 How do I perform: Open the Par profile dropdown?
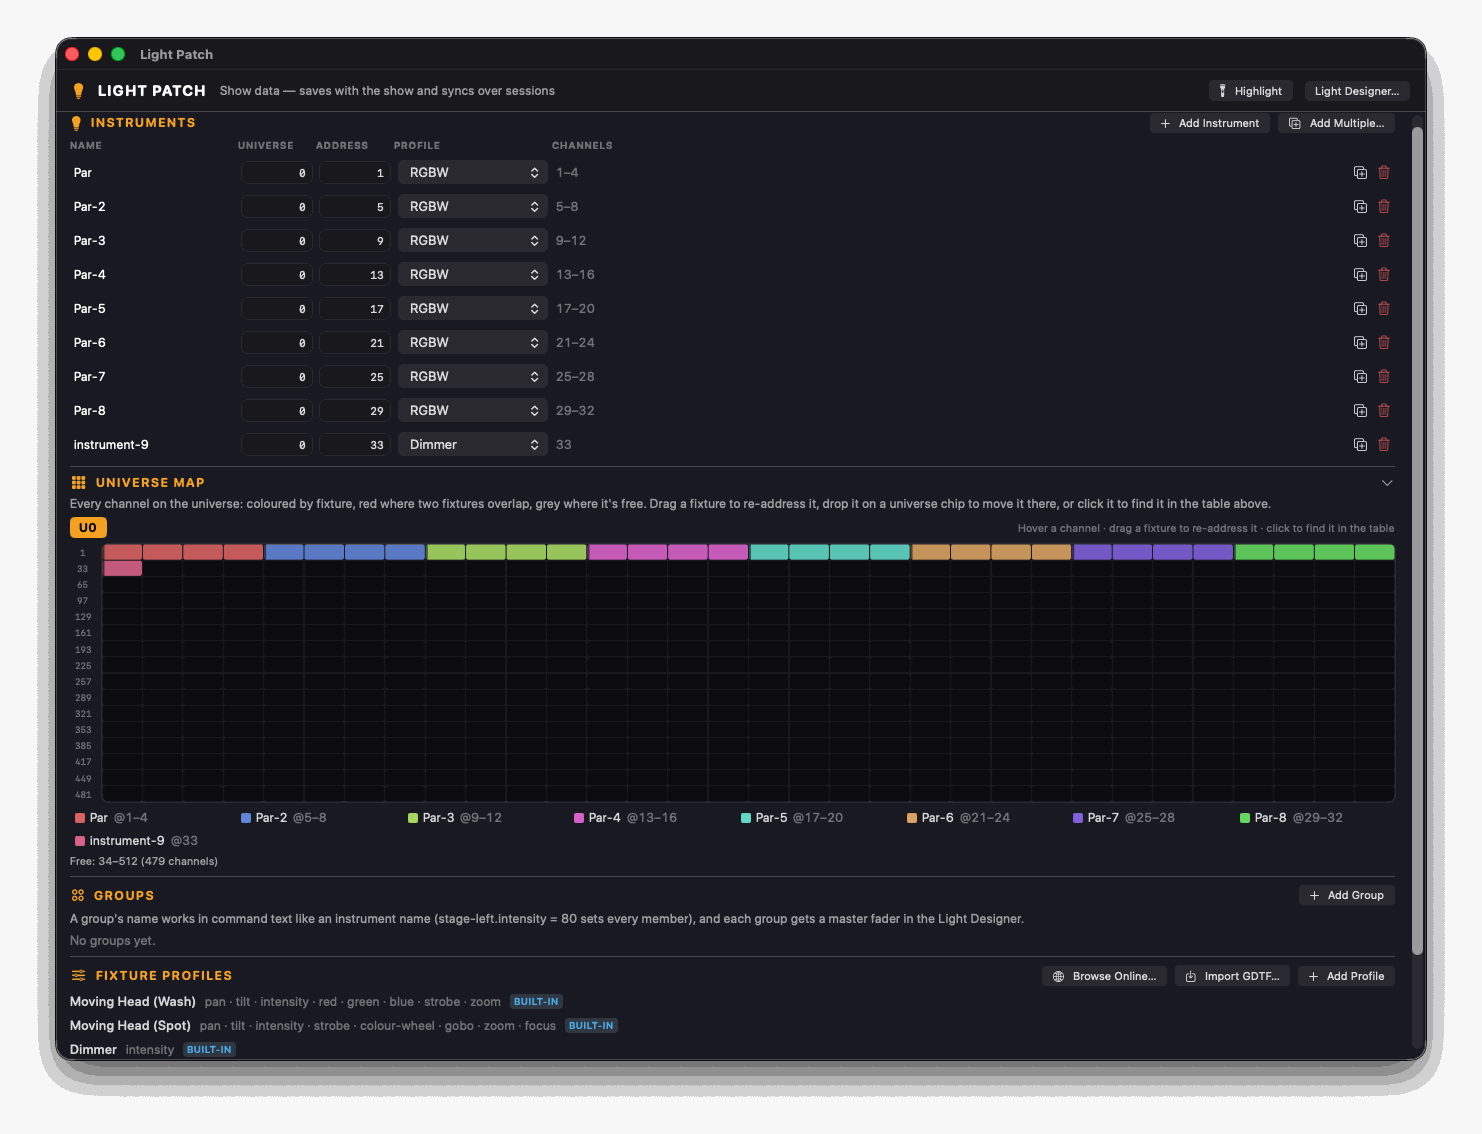(x=473, y=173)
